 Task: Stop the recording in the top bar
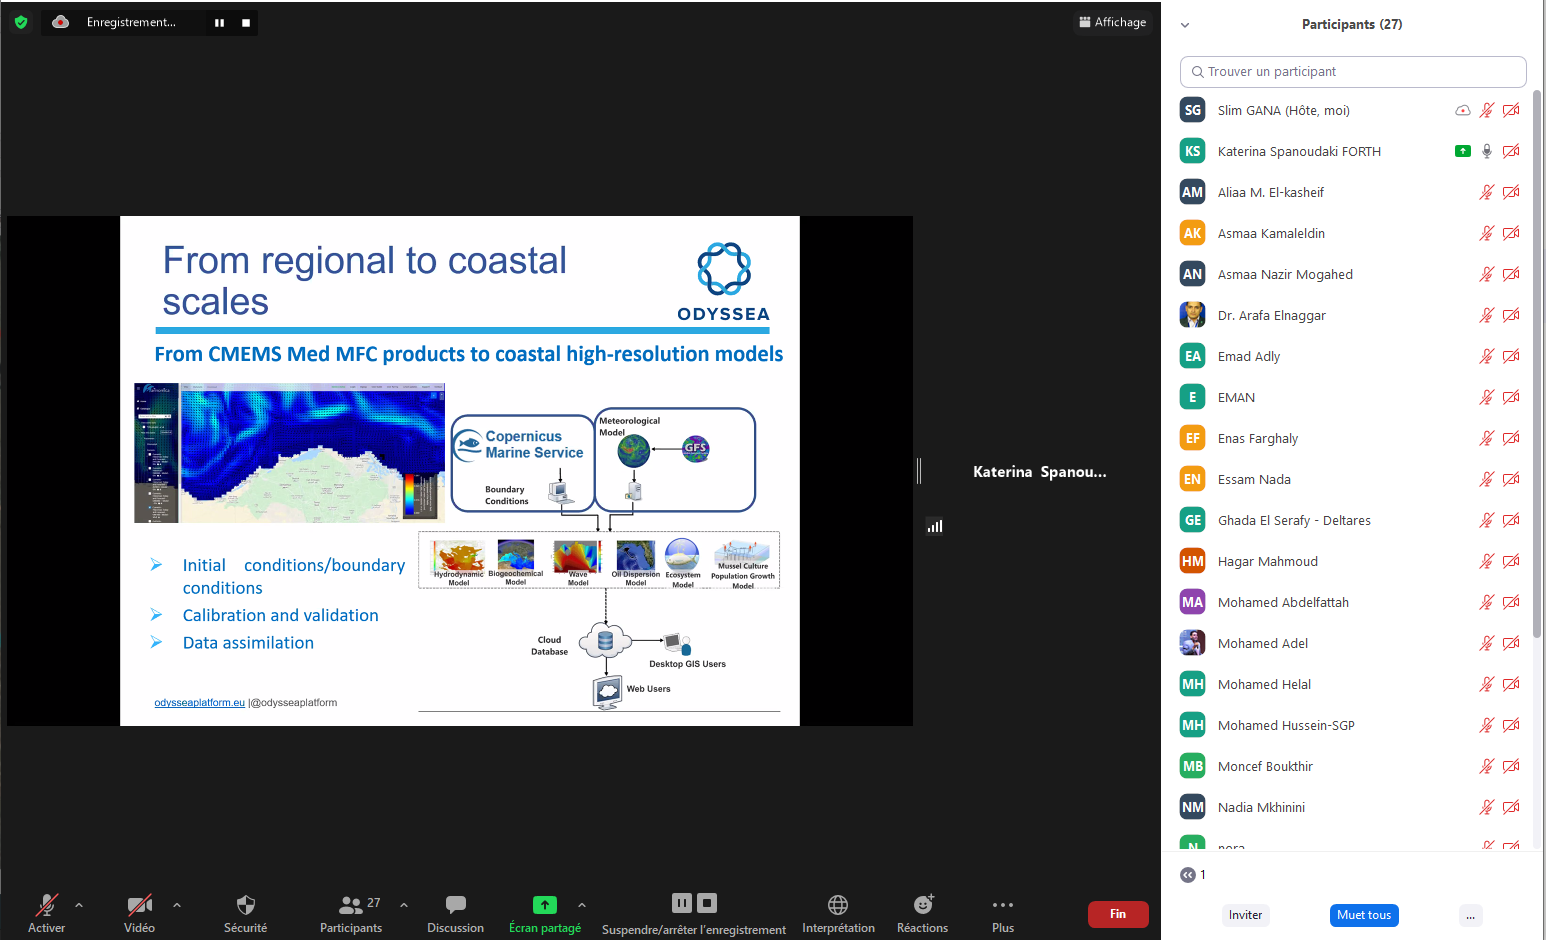coord(246,23)
